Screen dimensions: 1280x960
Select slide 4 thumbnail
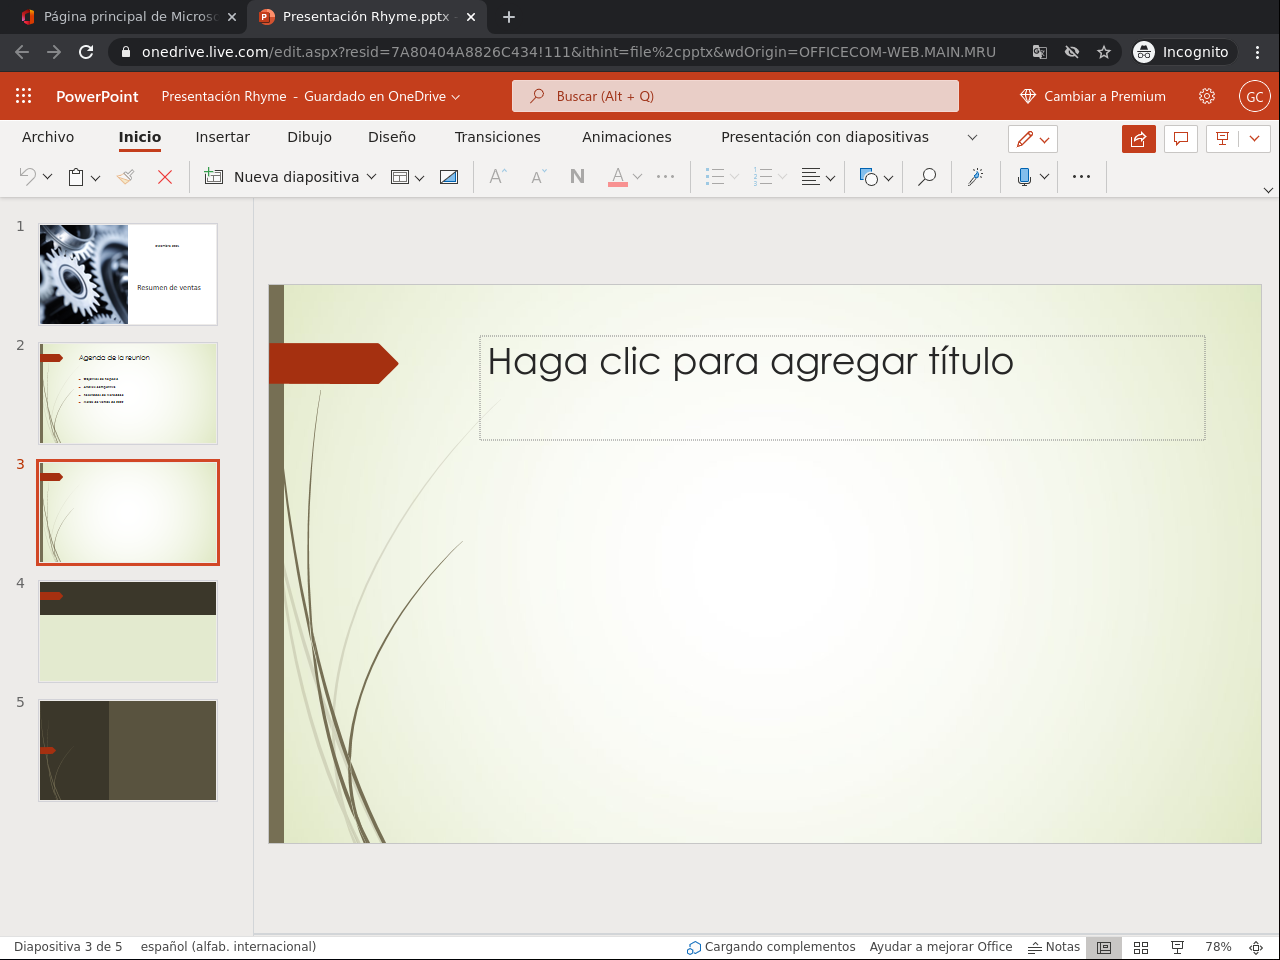[x=128, y=631]
